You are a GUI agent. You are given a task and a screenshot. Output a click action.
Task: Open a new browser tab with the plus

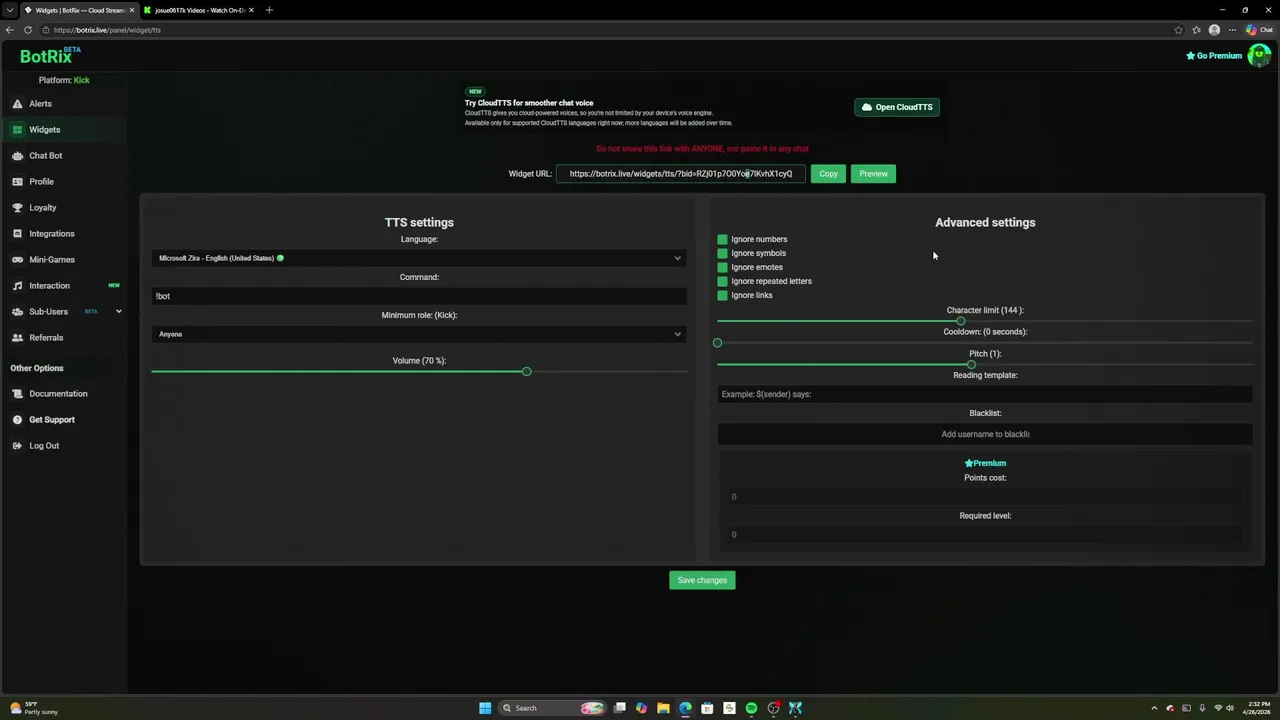pyautogui.click(x=269, y=10)
